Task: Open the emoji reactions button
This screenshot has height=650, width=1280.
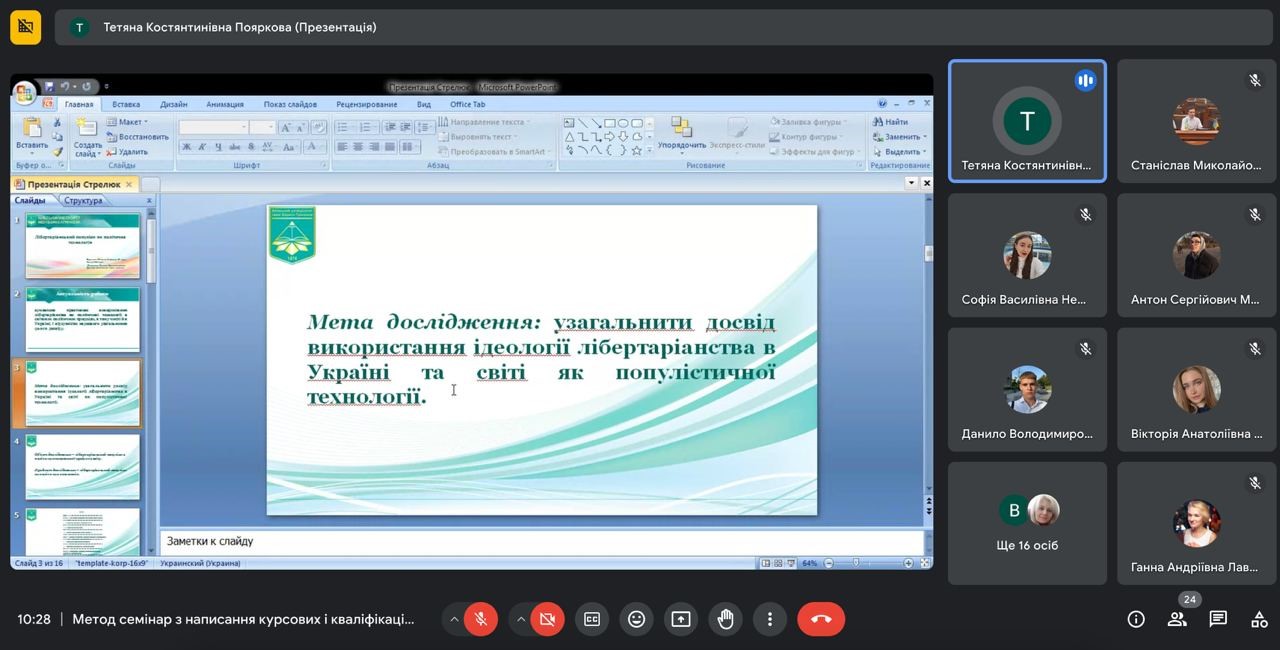Action: pyautogui.click(x=636, y=619)
